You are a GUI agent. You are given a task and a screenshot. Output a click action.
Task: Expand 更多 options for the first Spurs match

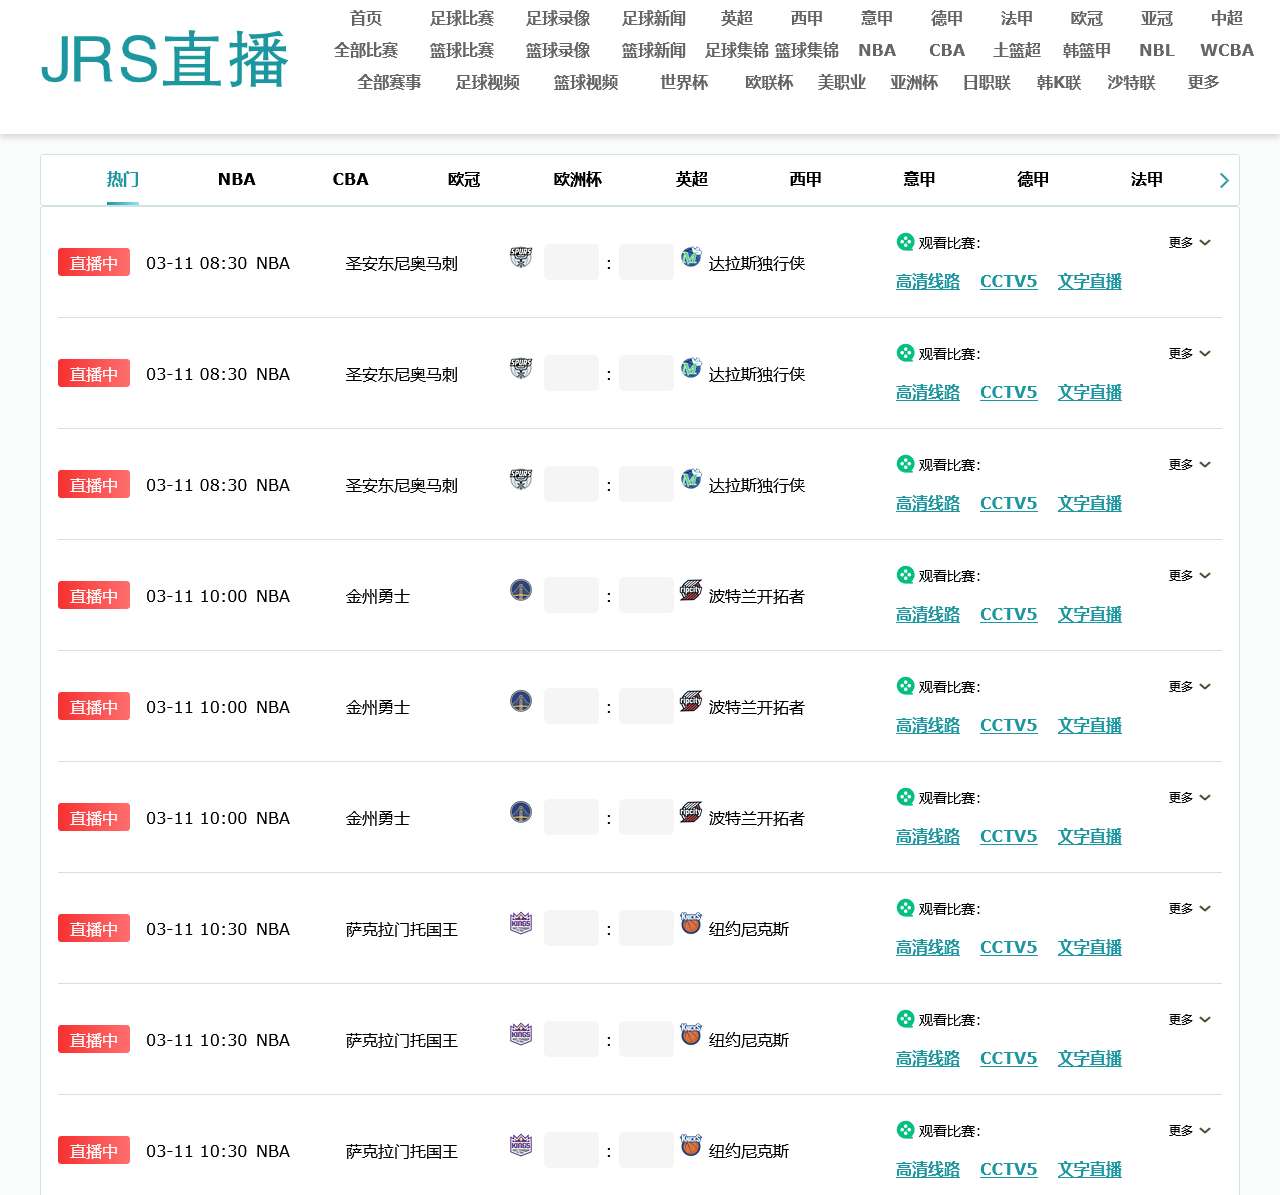1189,242
